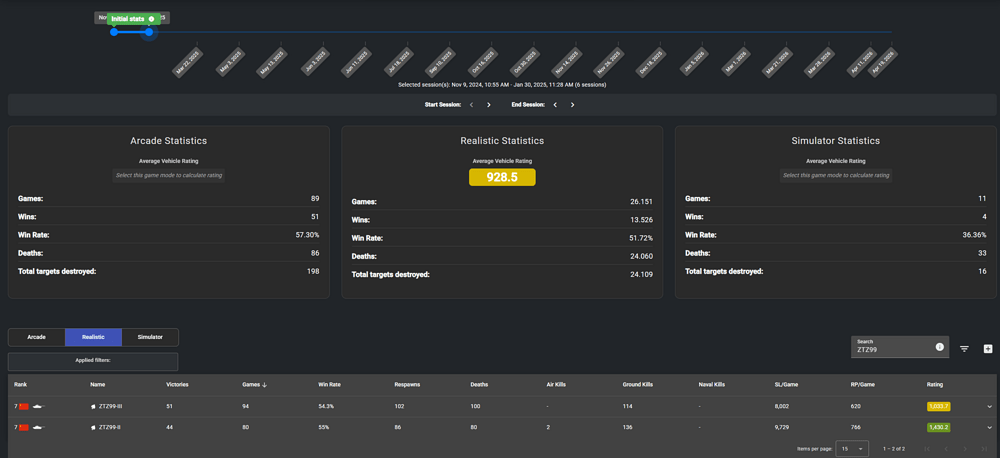Sort table by Naval Kills column
Viewport: 1000px width, 458px height.
click(712, 385)
